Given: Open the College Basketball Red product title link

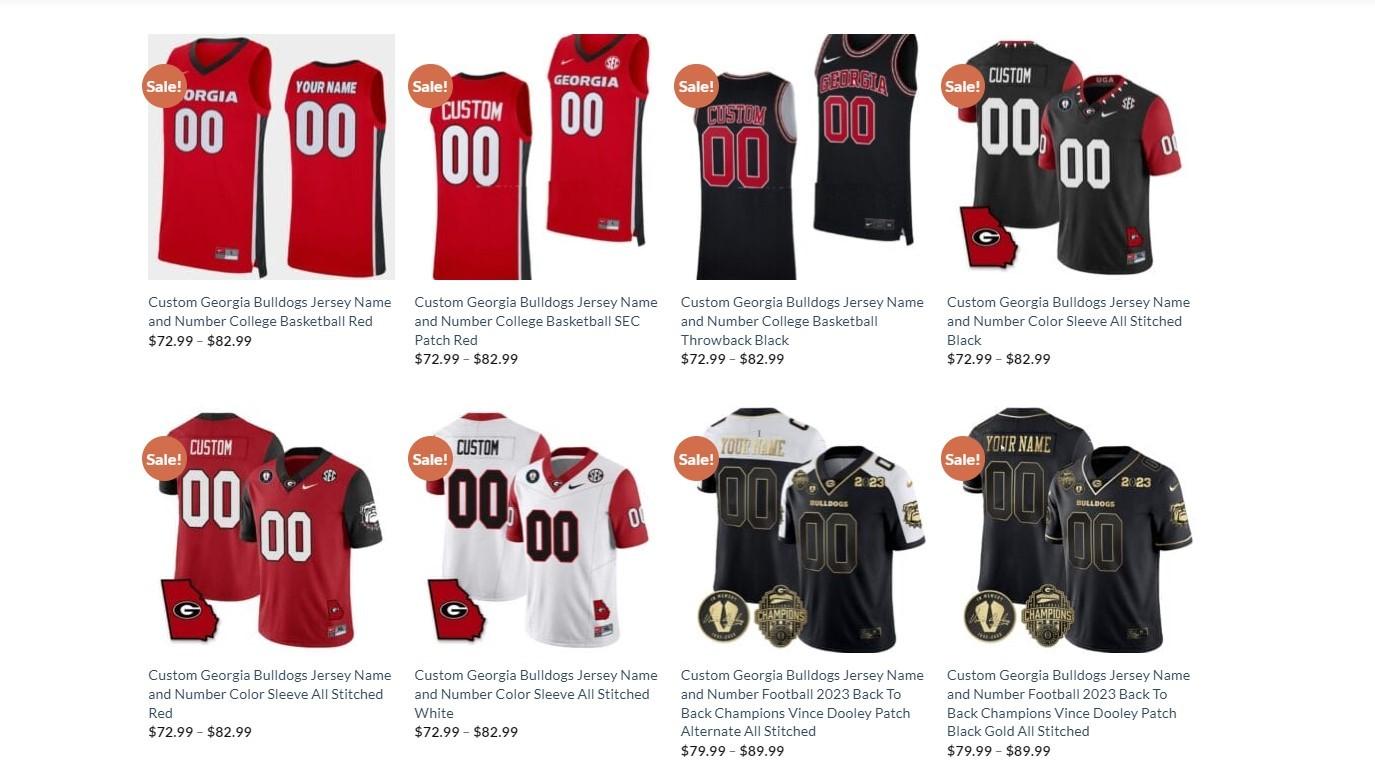Looking at the screenshot, I should pyautogui.click(x=270, y=311).
